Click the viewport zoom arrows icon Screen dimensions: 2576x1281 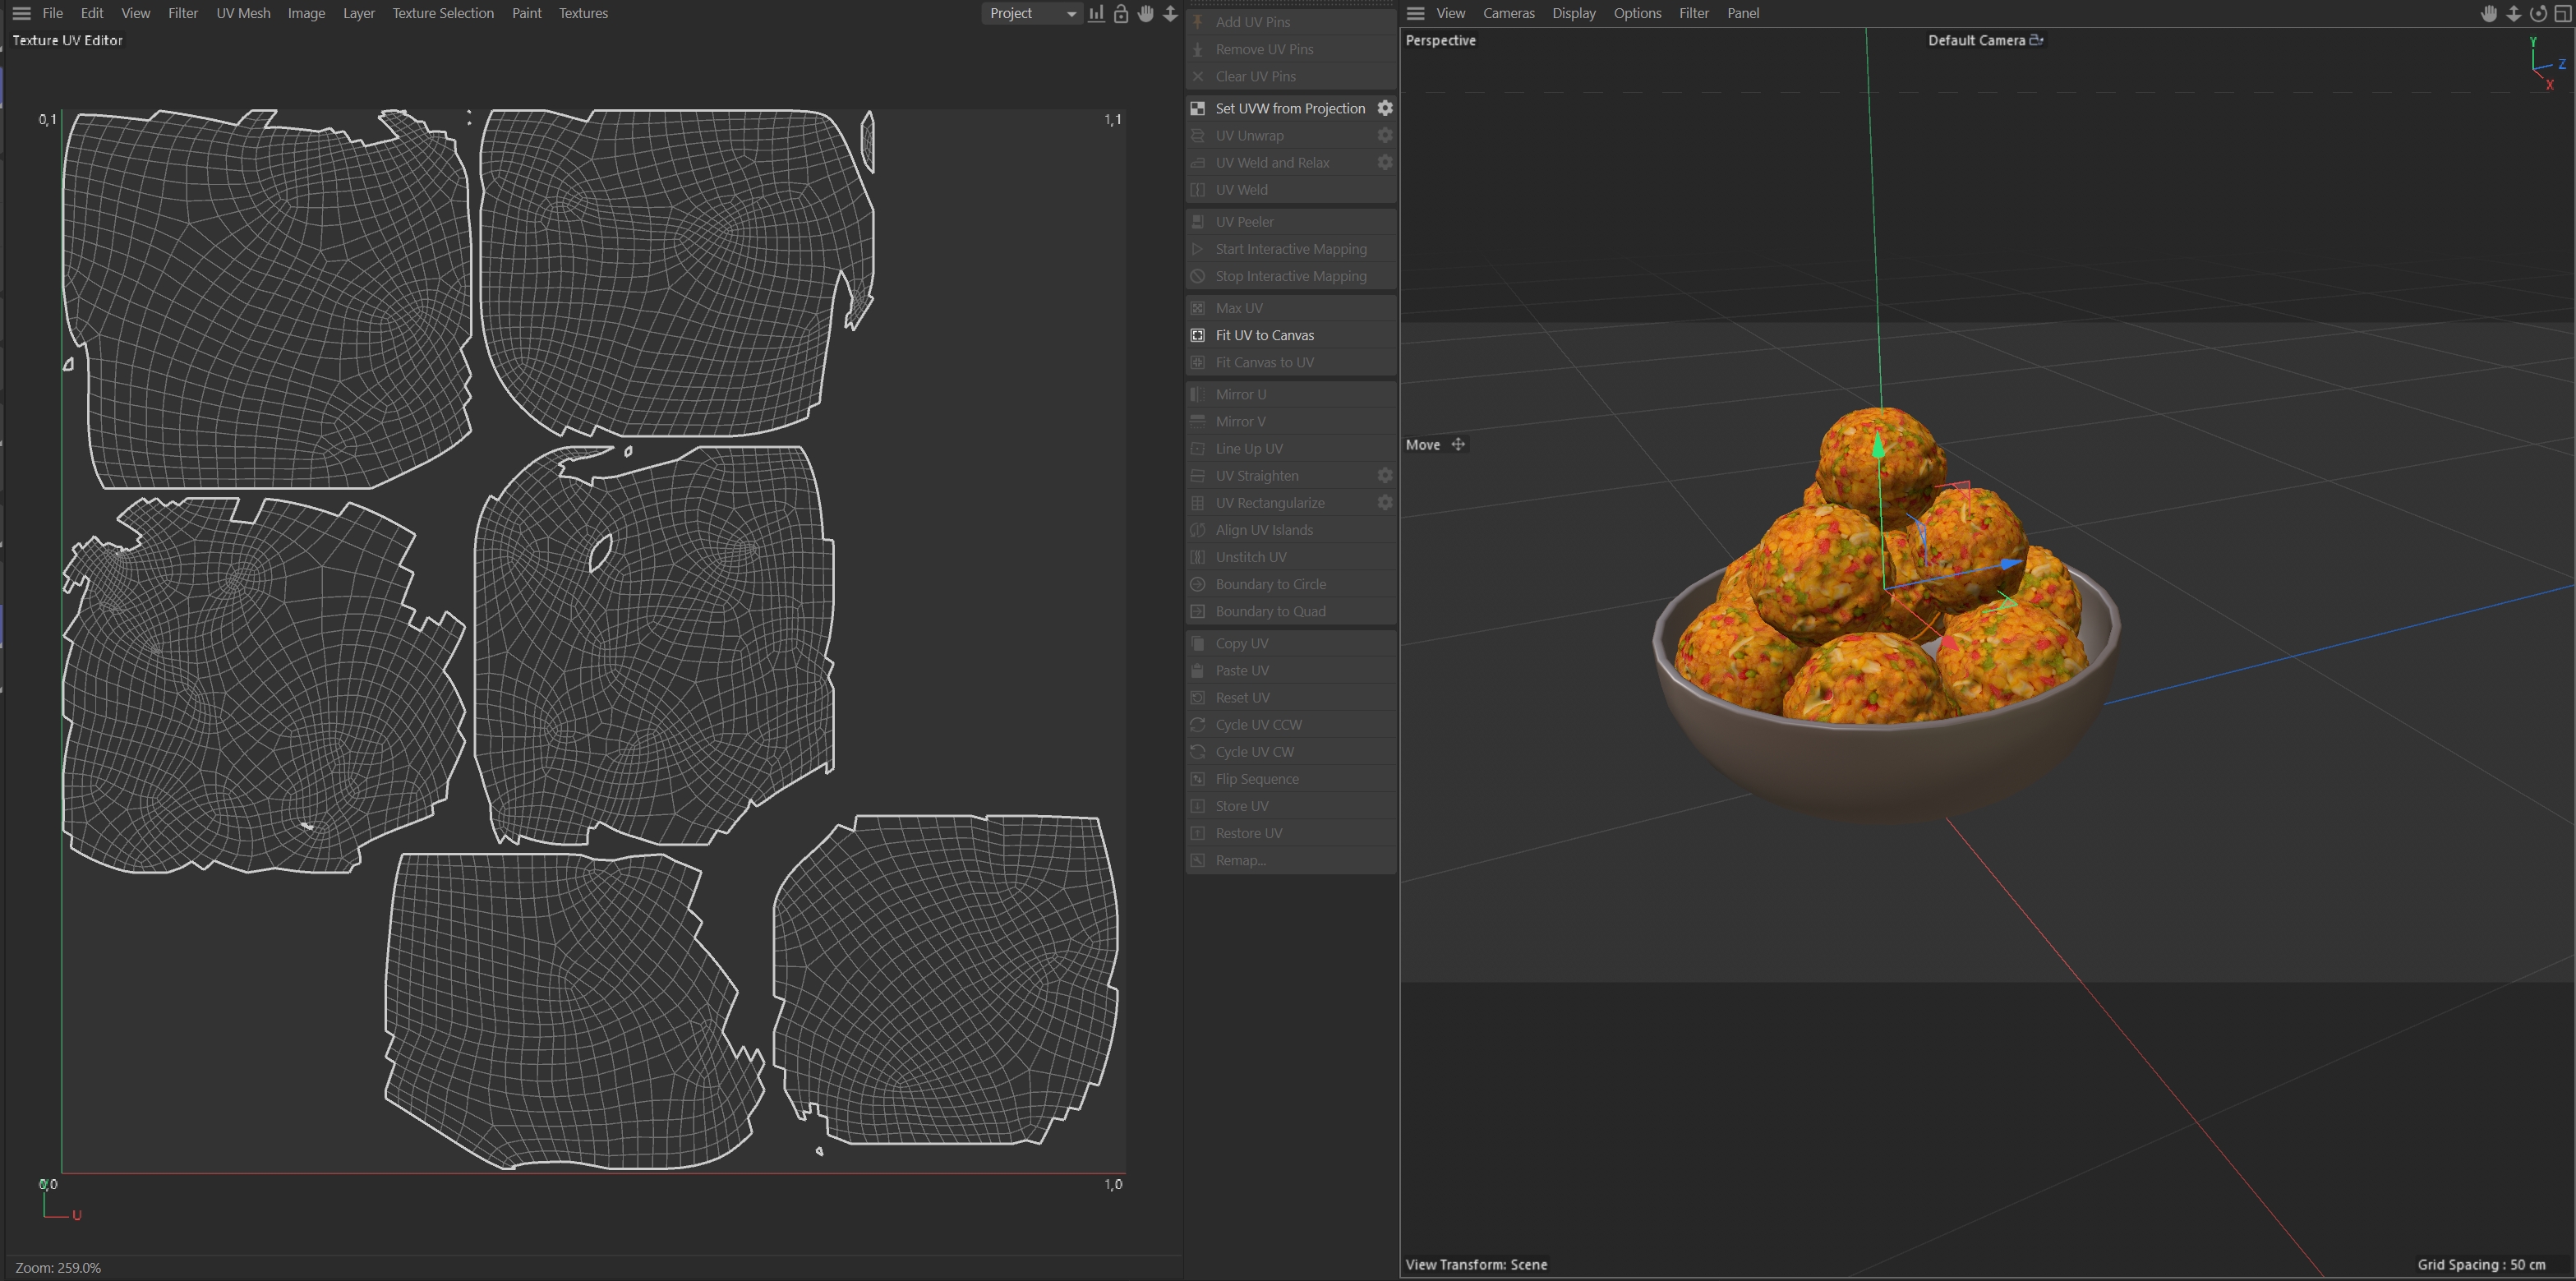tap(2513, 13)
